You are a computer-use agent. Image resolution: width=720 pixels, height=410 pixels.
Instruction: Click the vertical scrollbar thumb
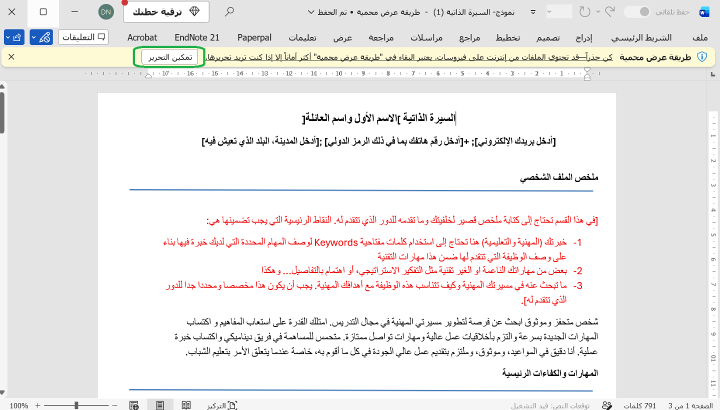point(2,112)
